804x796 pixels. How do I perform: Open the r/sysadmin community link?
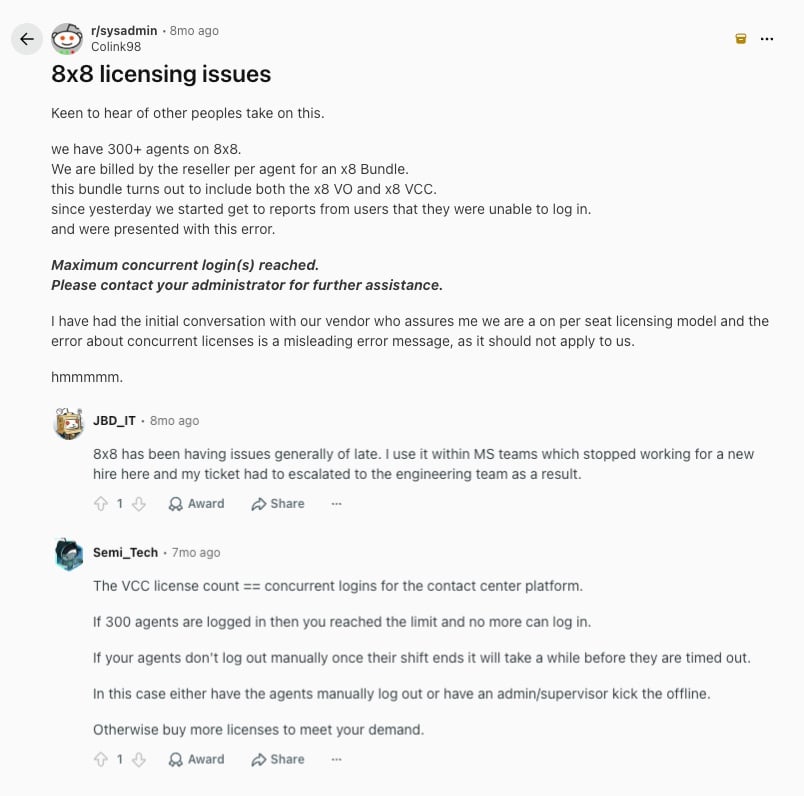pyautogui.click(x=124, y=31)
